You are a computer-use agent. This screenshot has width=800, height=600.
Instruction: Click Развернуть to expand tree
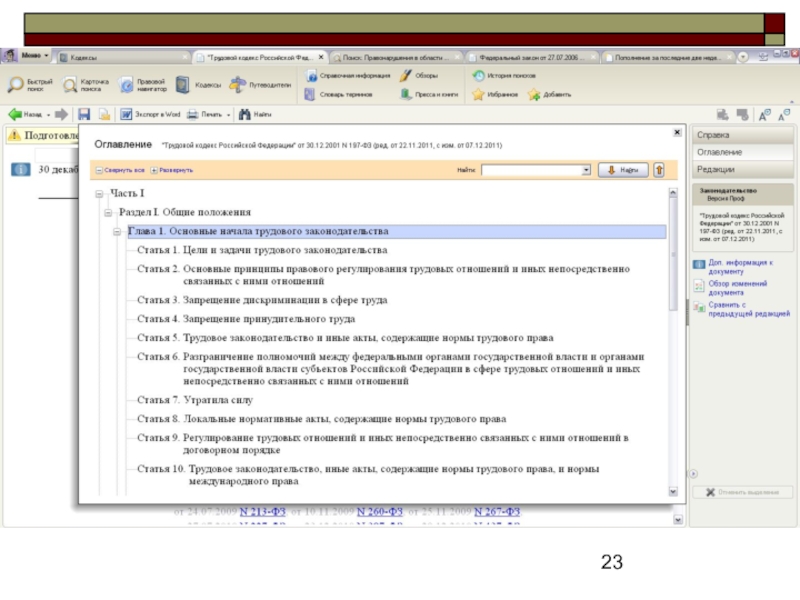click(172, 170)
